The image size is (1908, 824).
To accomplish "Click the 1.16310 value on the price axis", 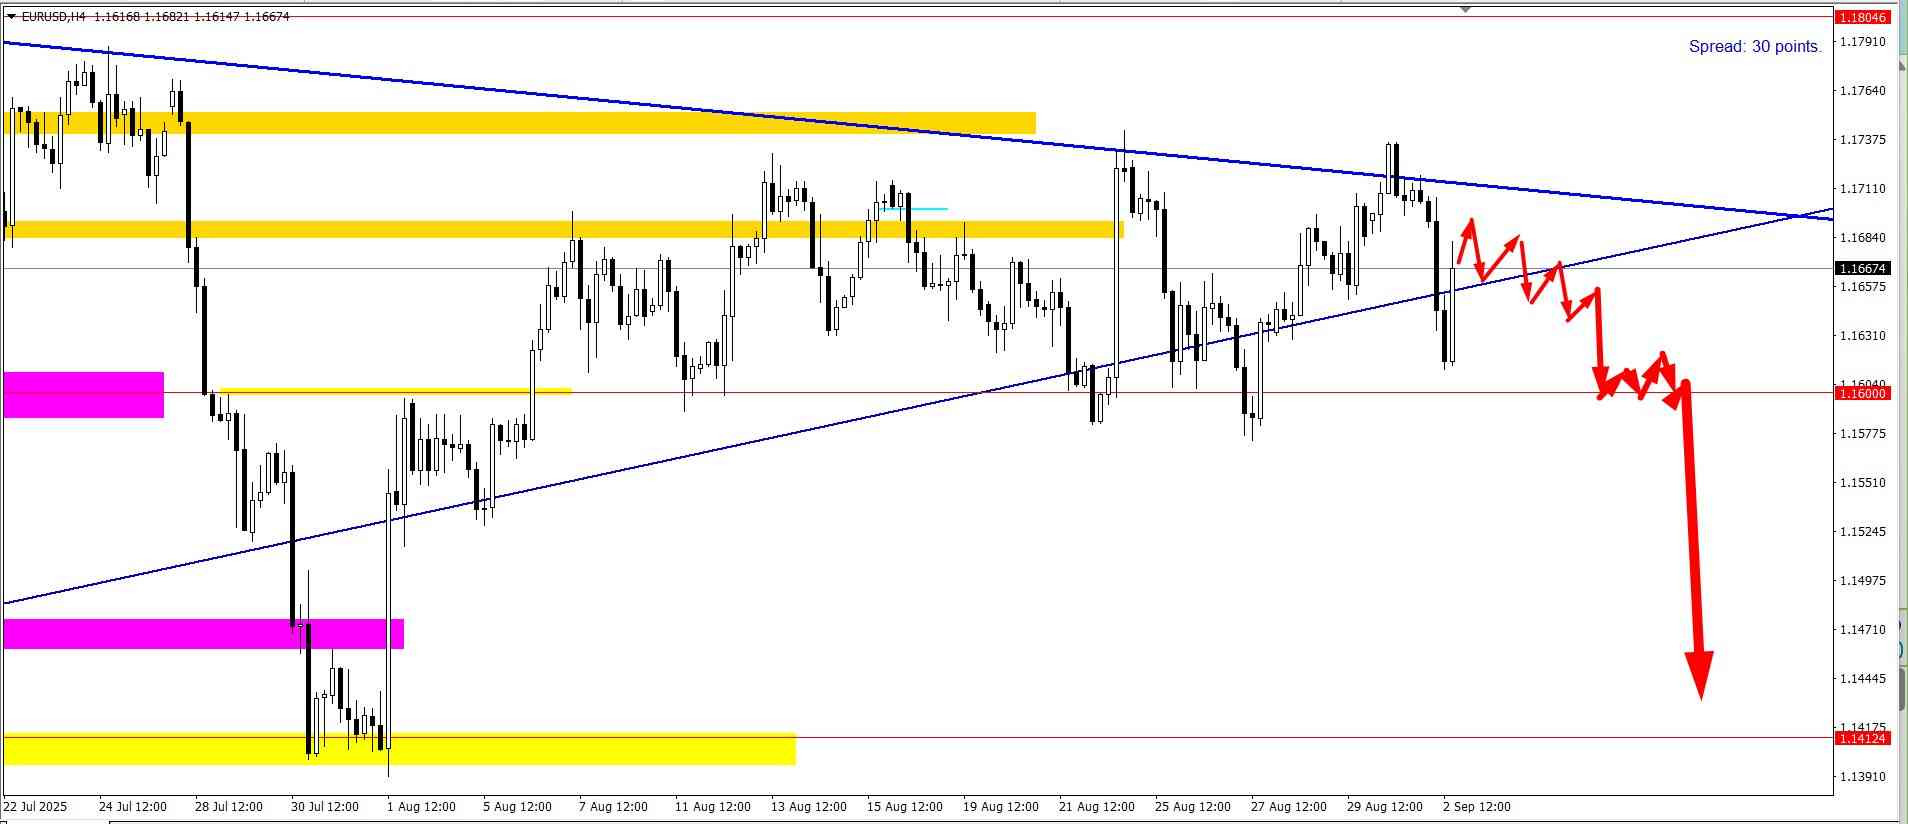I will pyautogui.click(x=1863, y=336).
